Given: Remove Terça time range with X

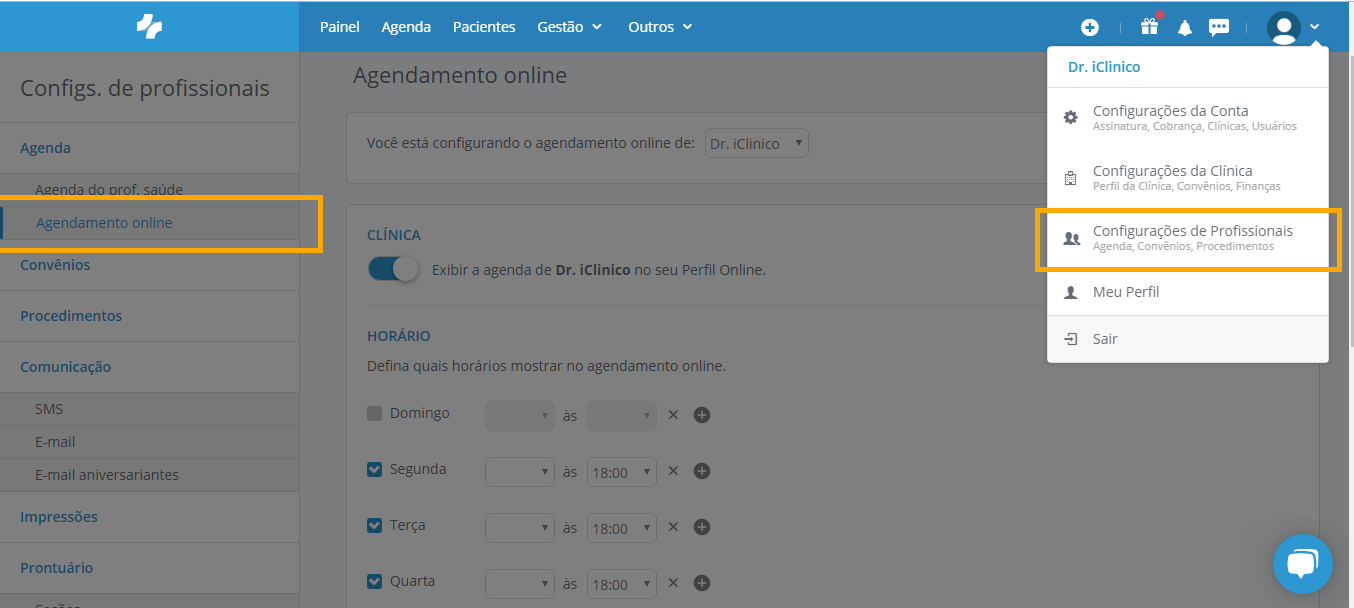Looking at the screenshot, I should pos(673,526).
